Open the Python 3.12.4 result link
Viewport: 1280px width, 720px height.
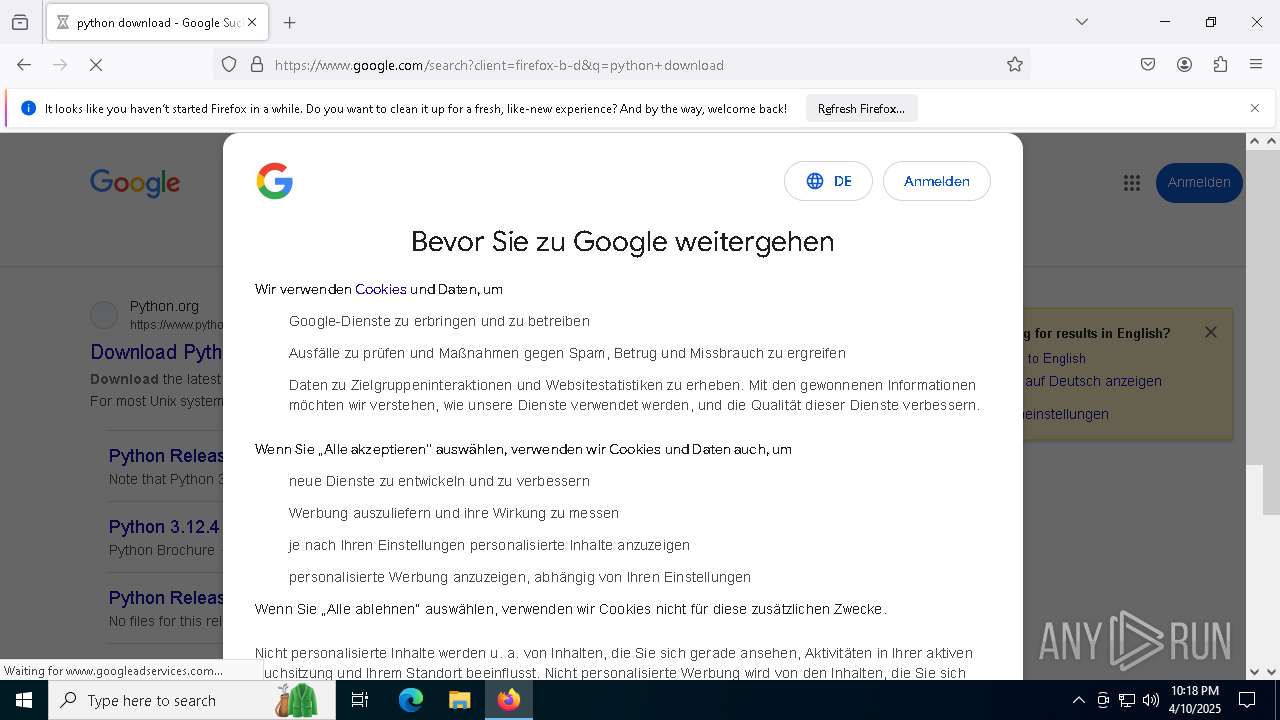[165, 527]
